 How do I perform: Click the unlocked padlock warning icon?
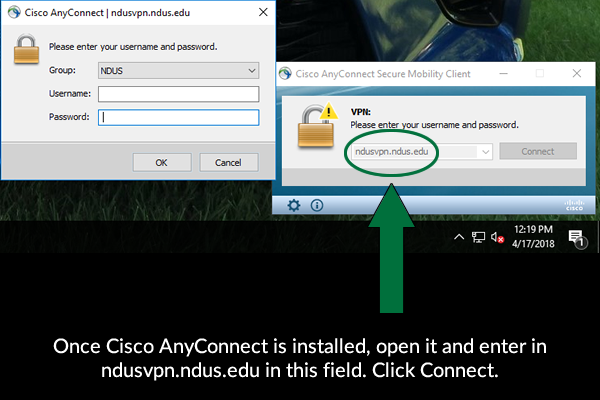(317, 126)
